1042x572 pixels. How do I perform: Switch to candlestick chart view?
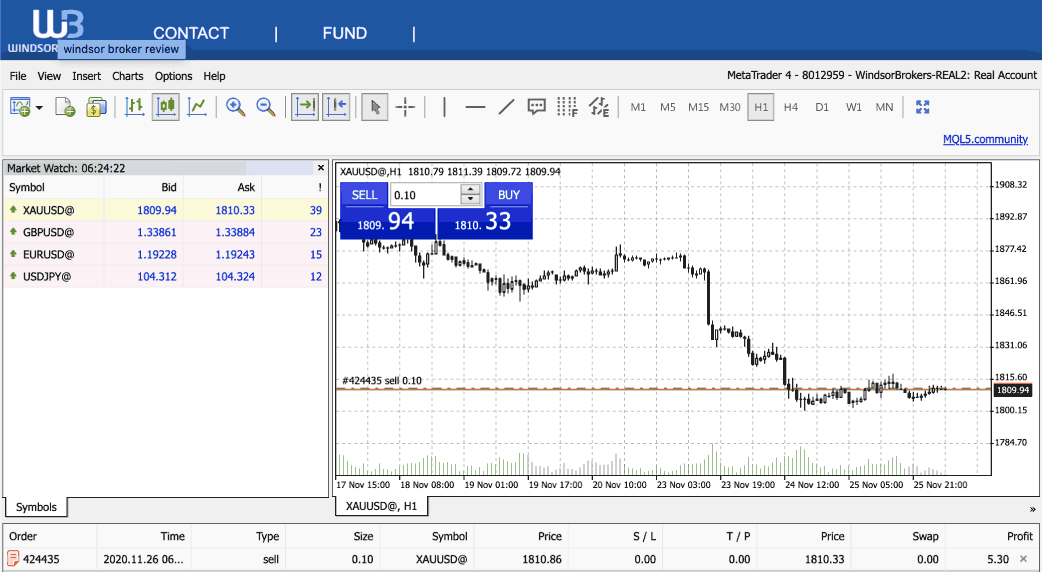tap(165, 106)
